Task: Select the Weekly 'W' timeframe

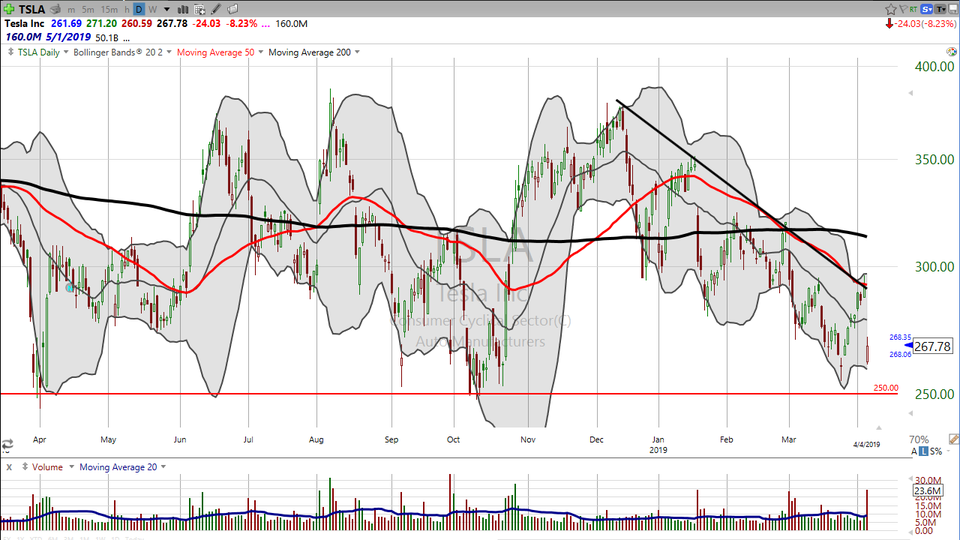Action: point(152,9)
